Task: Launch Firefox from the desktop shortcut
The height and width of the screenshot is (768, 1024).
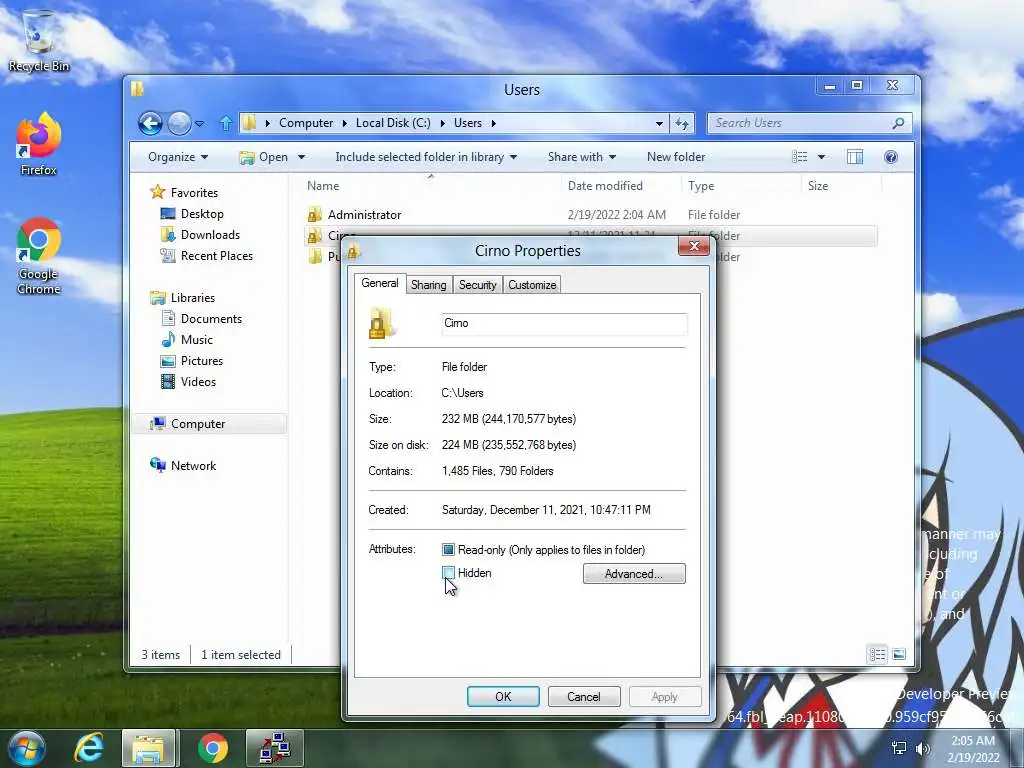Action: [x=39, y=144]
